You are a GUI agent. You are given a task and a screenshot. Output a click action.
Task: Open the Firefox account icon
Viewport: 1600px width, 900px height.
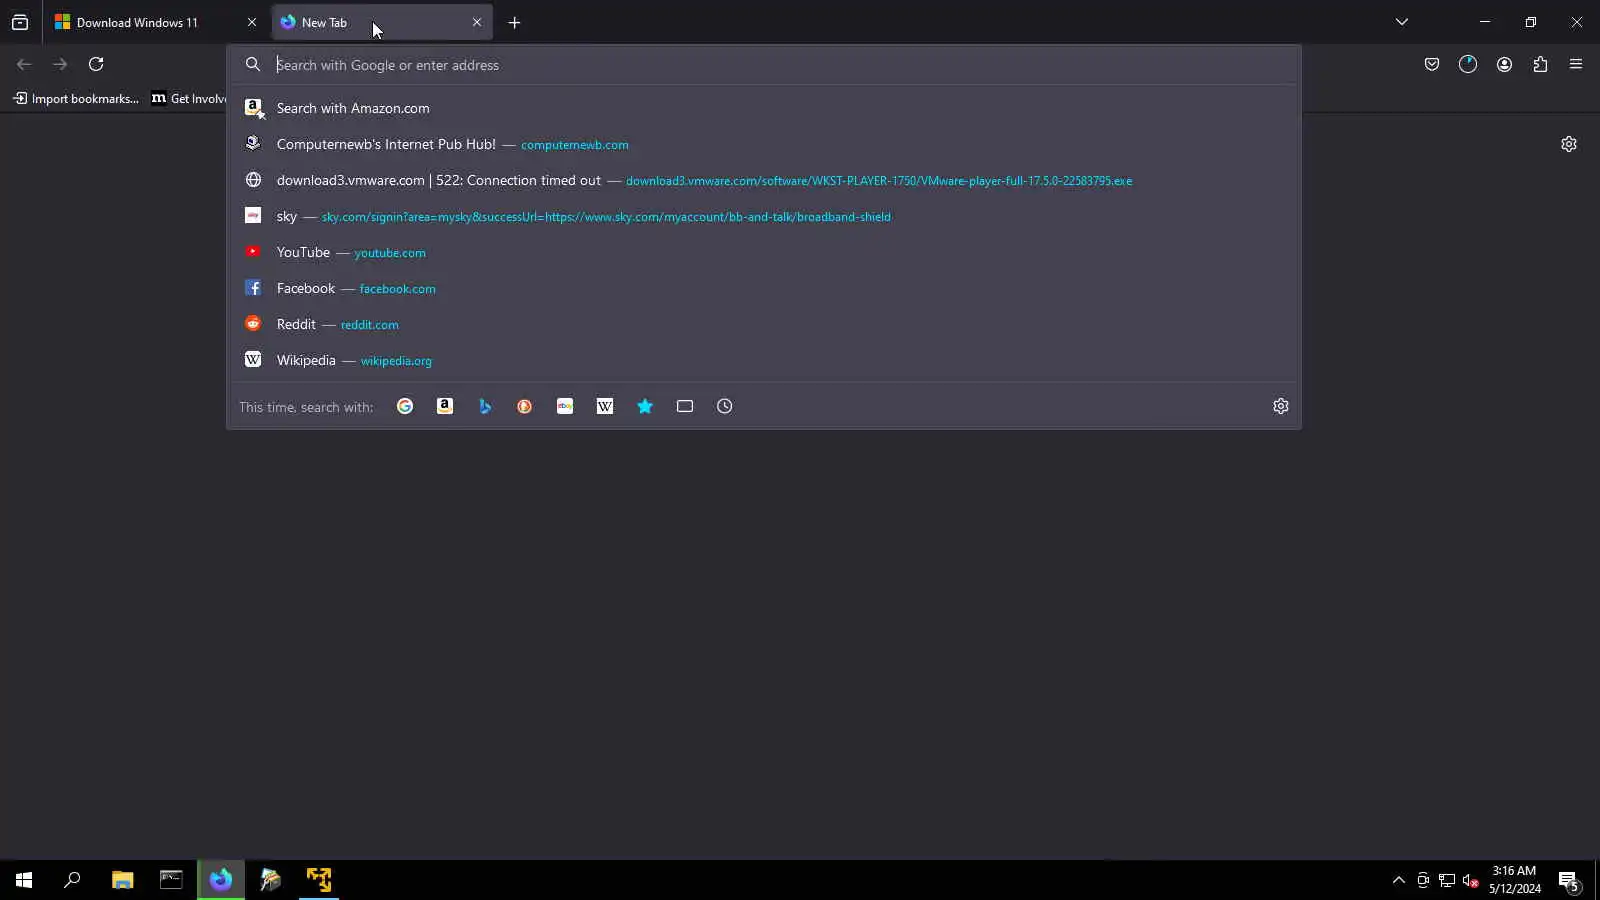tap(1504, 64)
